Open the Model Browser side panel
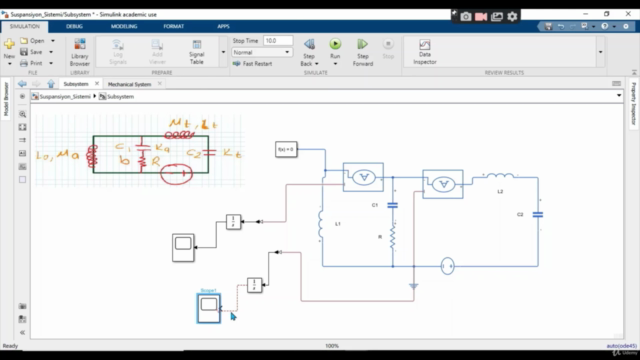Image resolution: width=640 pixels, height=360 pixels. click(x=6, y=99)
